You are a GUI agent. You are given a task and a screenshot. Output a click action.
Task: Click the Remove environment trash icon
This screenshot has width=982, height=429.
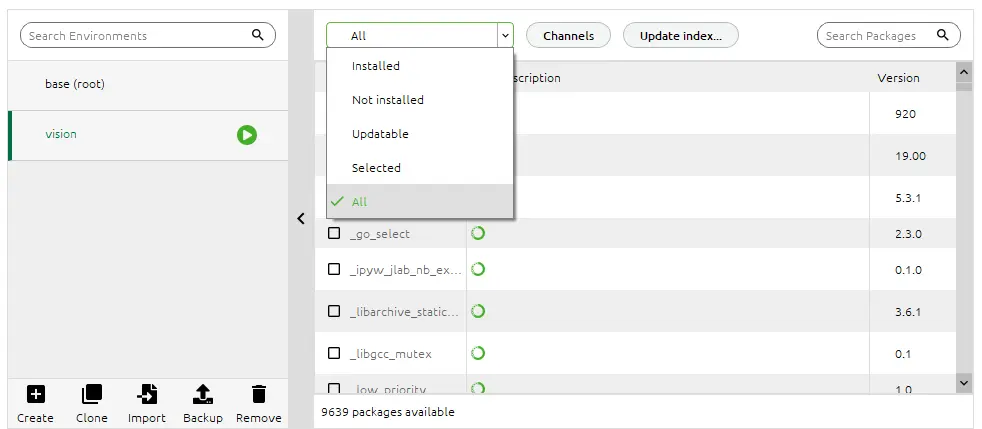pos(259,394)
